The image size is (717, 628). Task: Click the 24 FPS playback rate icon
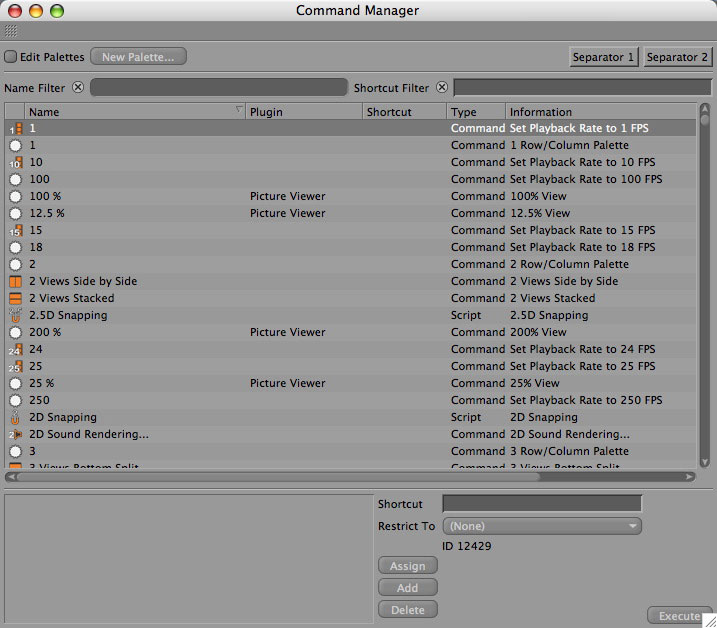(15, 349)
